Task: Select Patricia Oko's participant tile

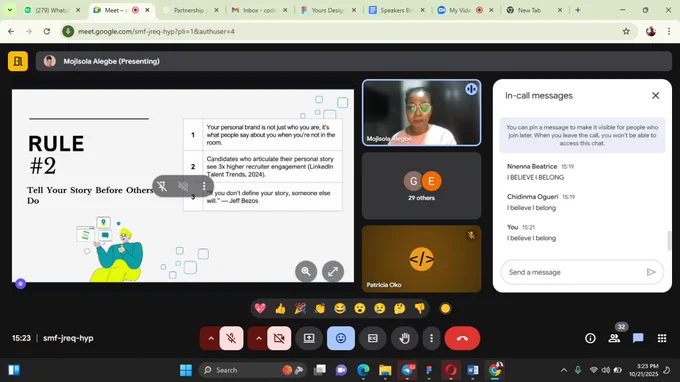Action: (422, 258)
